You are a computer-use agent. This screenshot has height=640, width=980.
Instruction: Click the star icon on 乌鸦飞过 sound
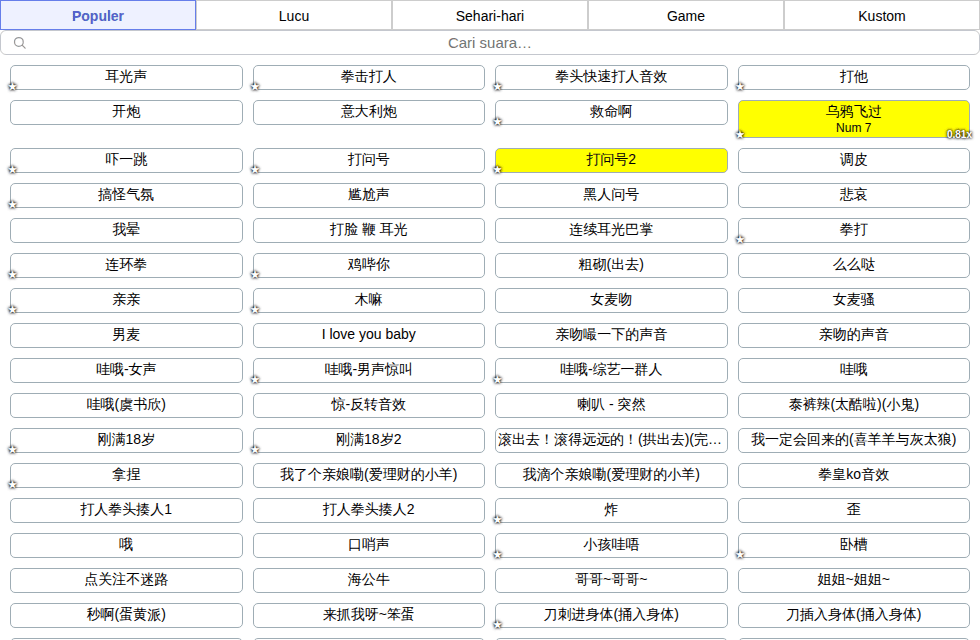point(740,134)
